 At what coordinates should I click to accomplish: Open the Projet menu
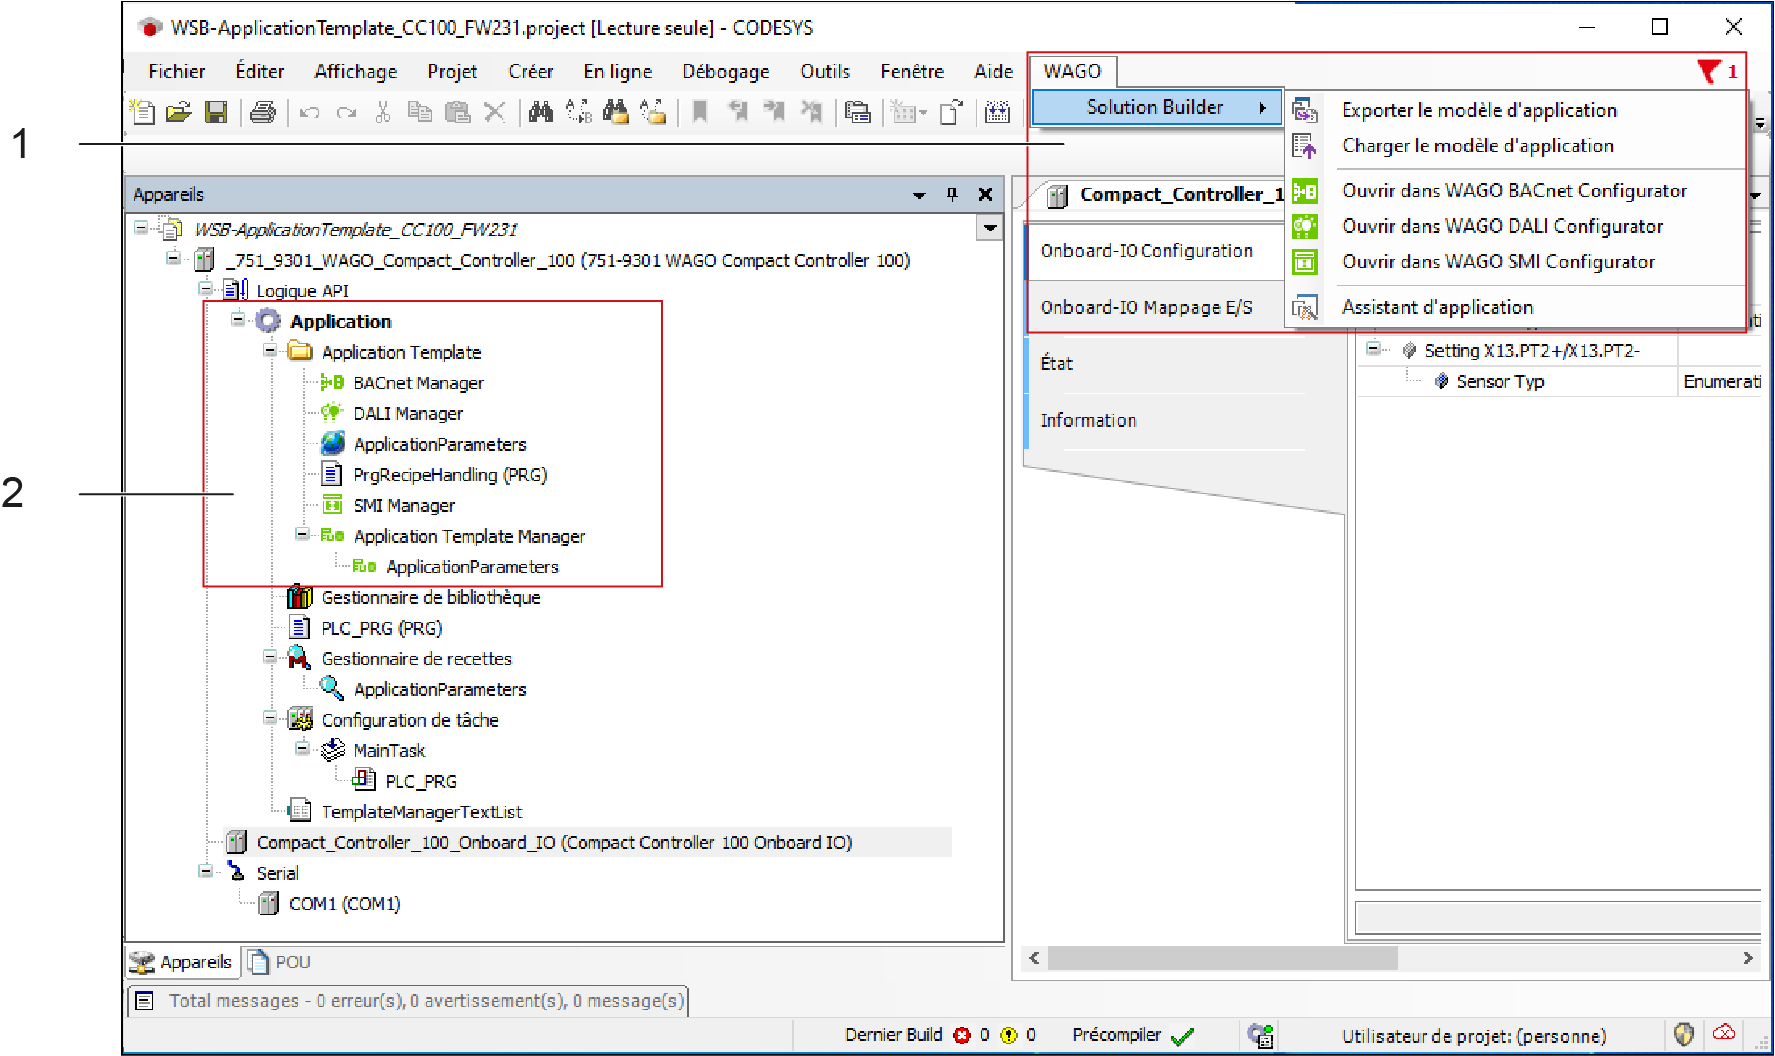click(452, 71)
